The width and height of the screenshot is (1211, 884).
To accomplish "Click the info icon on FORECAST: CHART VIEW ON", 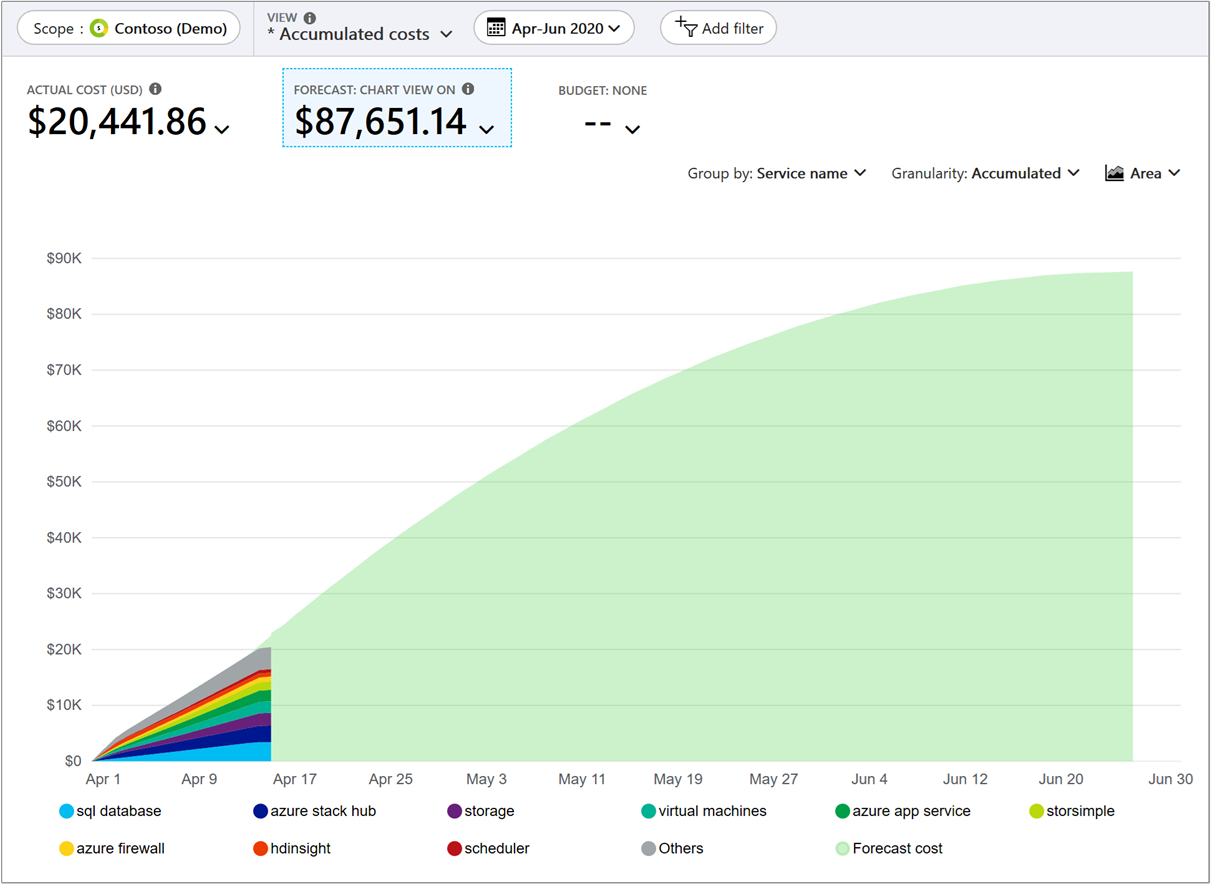I will 468,88.
